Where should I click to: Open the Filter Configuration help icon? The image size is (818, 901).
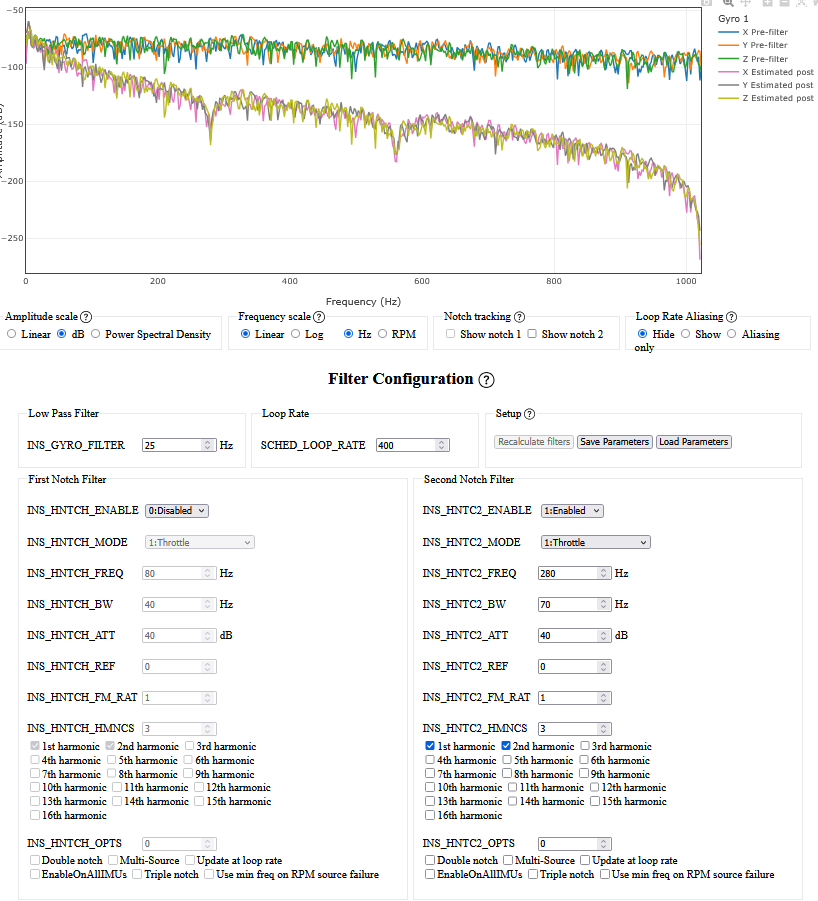(486, 380)
